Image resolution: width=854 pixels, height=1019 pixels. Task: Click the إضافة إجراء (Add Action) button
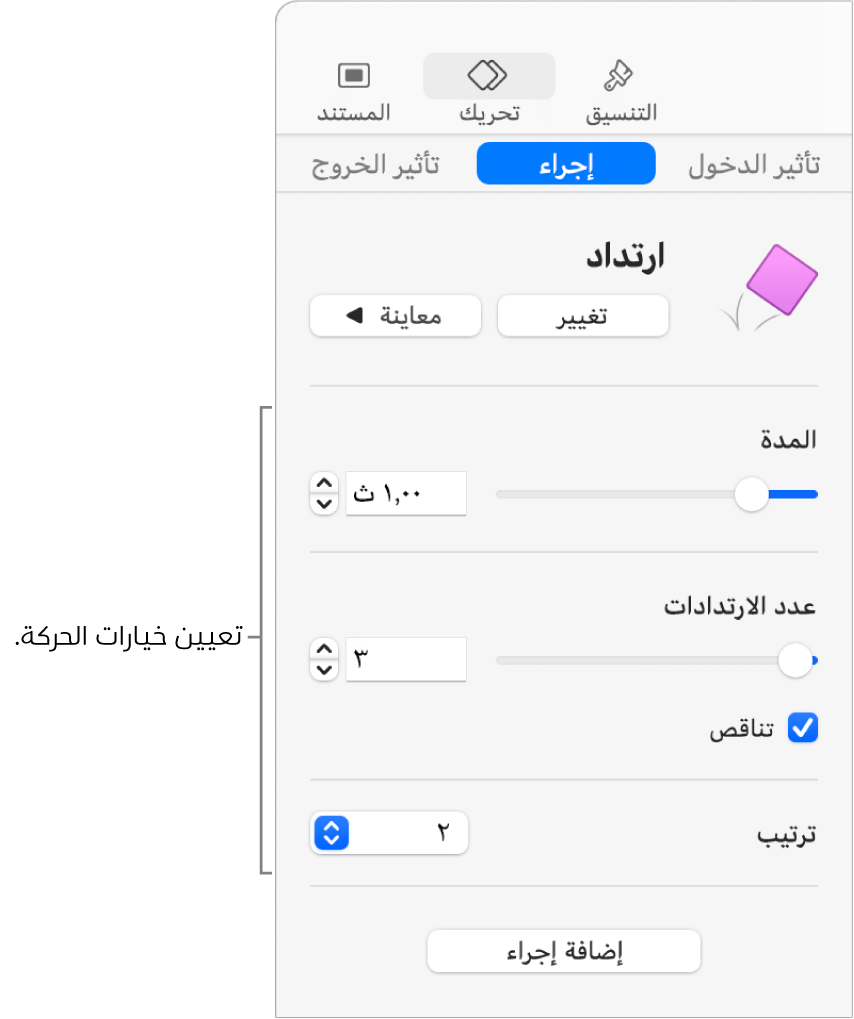(x=564, y=951)
